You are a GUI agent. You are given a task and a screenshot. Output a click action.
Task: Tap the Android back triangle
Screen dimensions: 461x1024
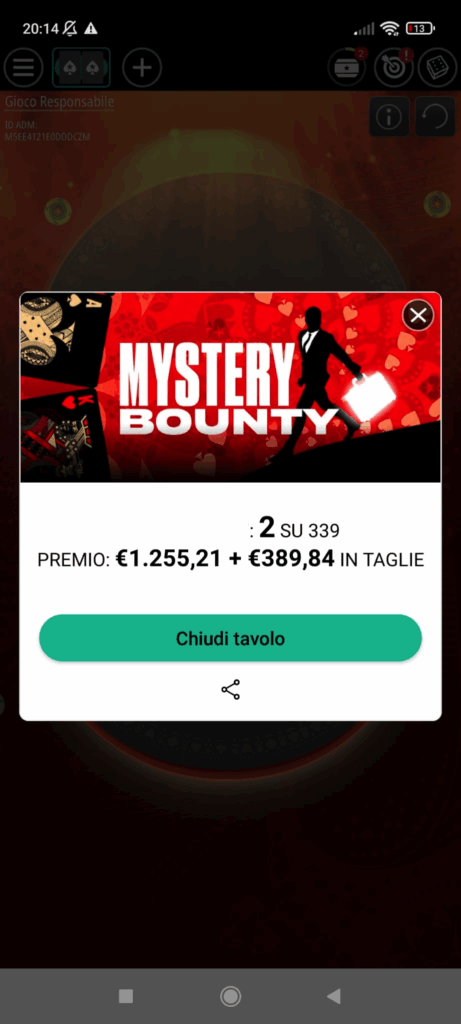[334, 996]
